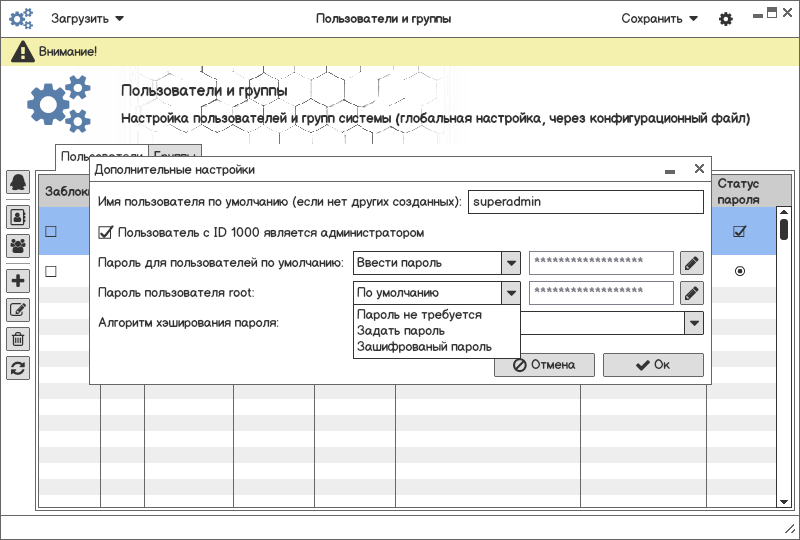Image resolution: width=800 pixels, height=540 pixels.
Task: Click the user groups icon in the sidebar
Action: 18,244
